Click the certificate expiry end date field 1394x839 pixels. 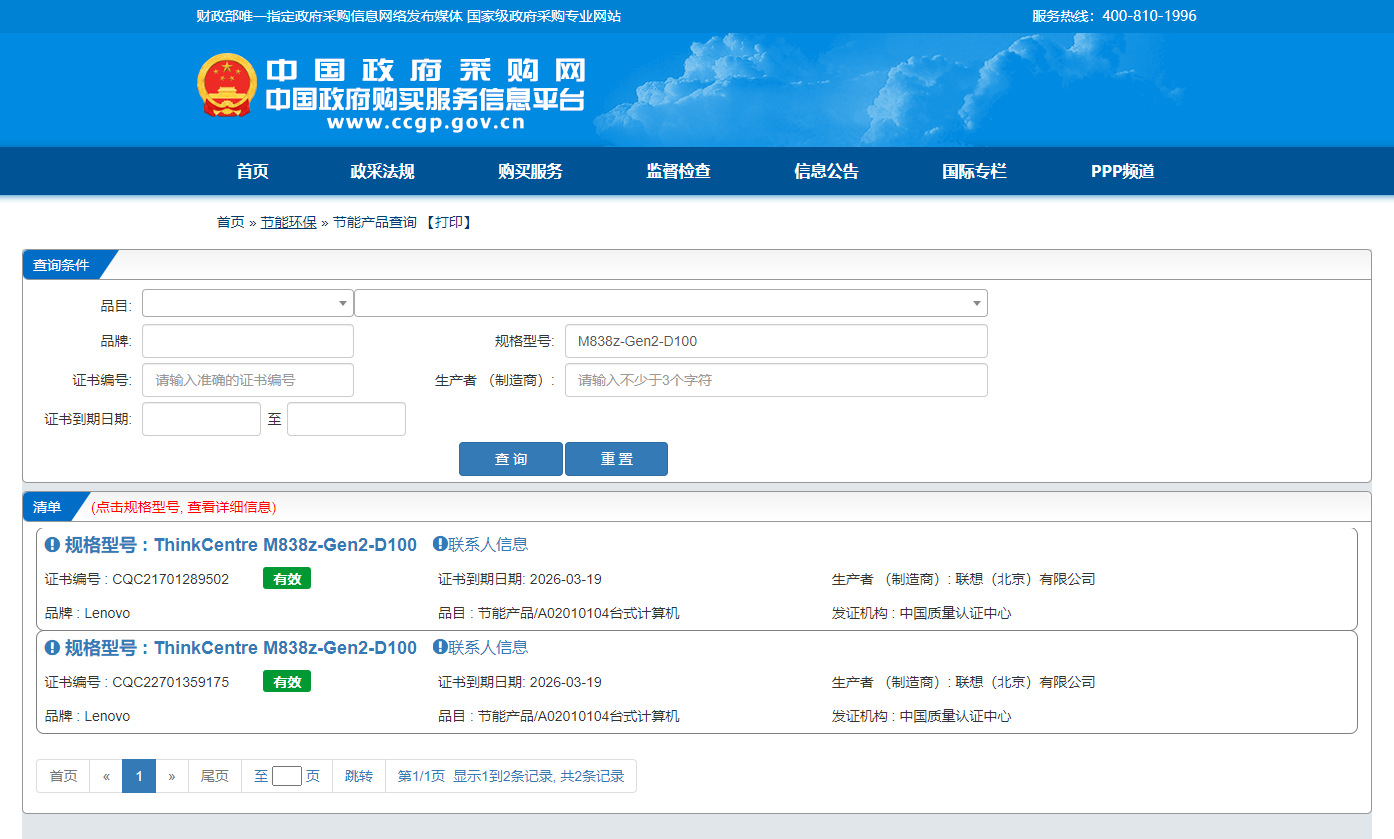point(346,419)
